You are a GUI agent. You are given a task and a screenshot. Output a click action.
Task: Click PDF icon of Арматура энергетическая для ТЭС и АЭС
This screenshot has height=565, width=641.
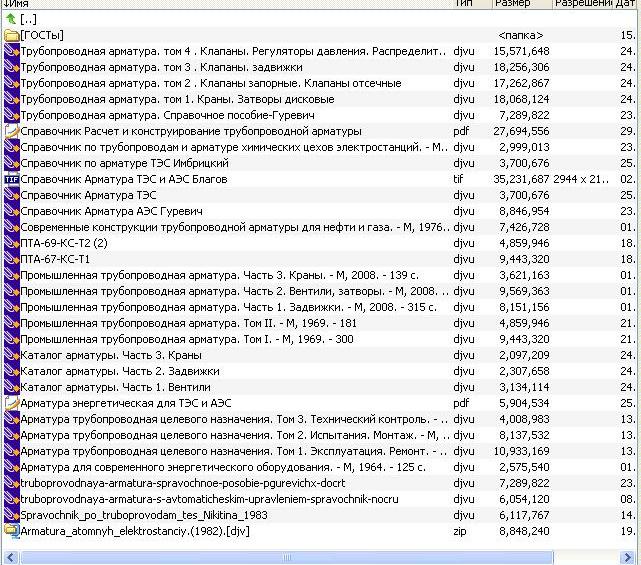coord(12,403)
